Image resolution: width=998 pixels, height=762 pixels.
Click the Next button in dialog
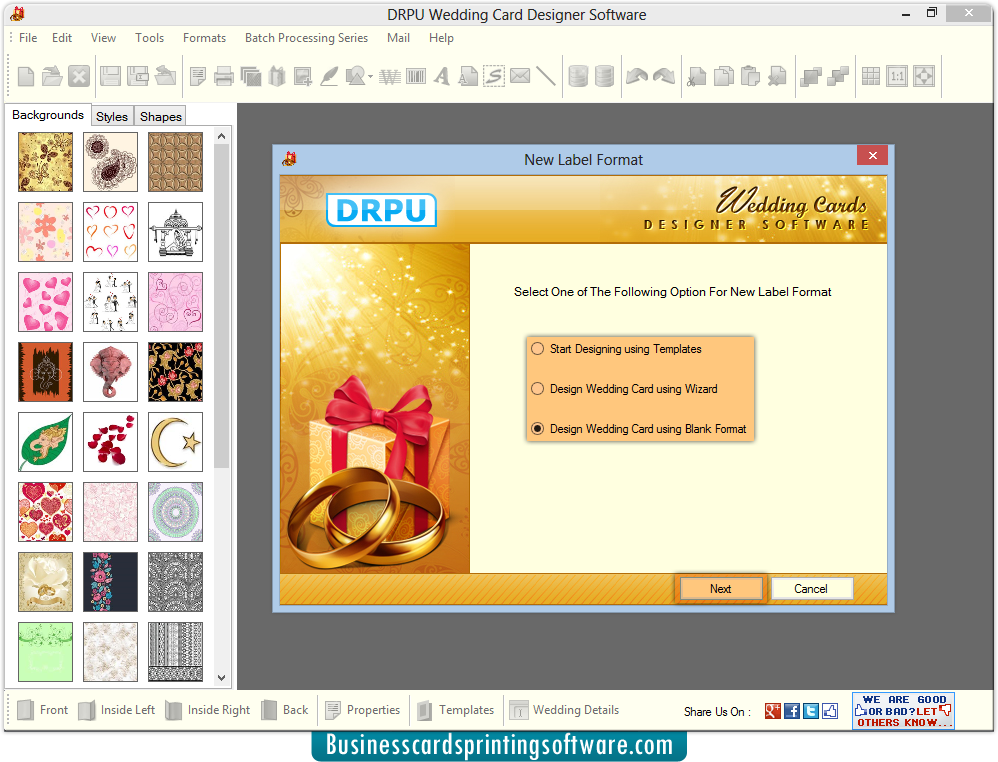[x=720, y=589]
